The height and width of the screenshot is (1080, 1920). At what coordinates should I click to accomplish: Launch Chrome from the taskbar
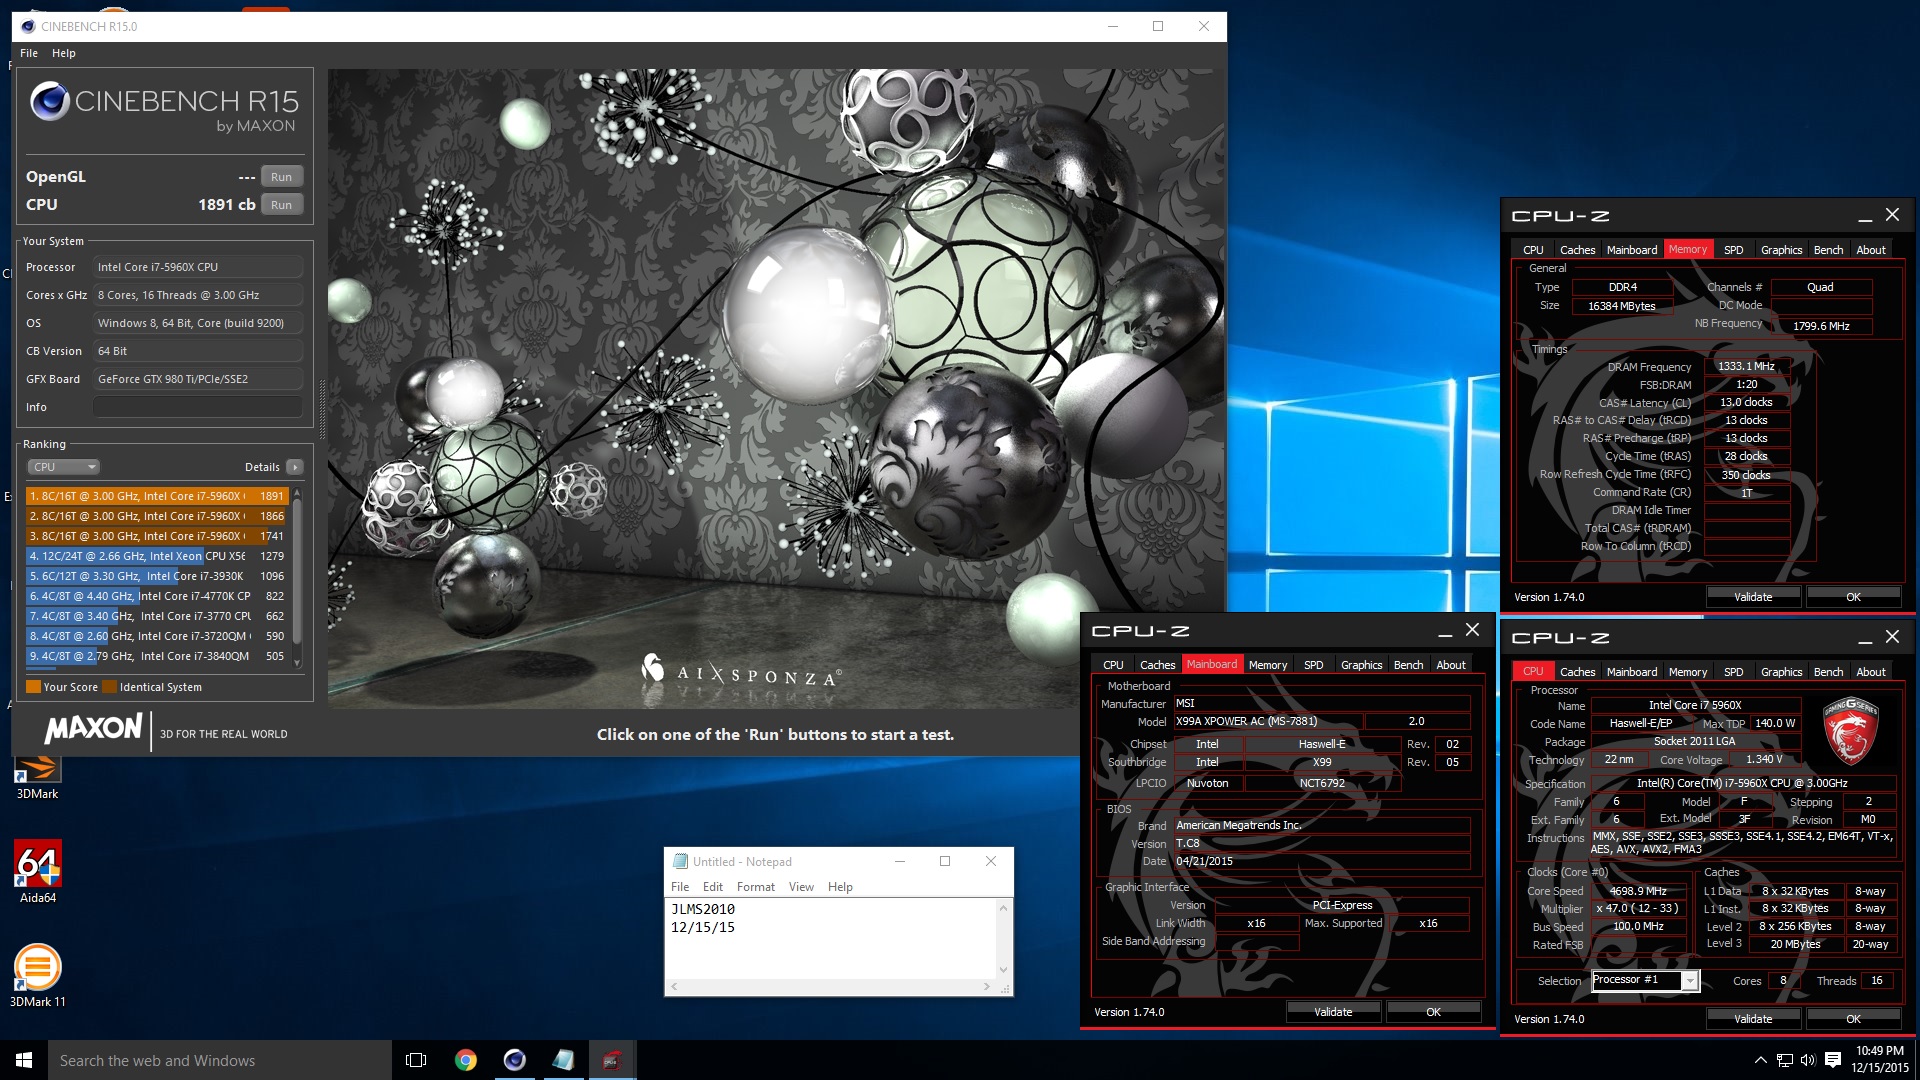465,1060
